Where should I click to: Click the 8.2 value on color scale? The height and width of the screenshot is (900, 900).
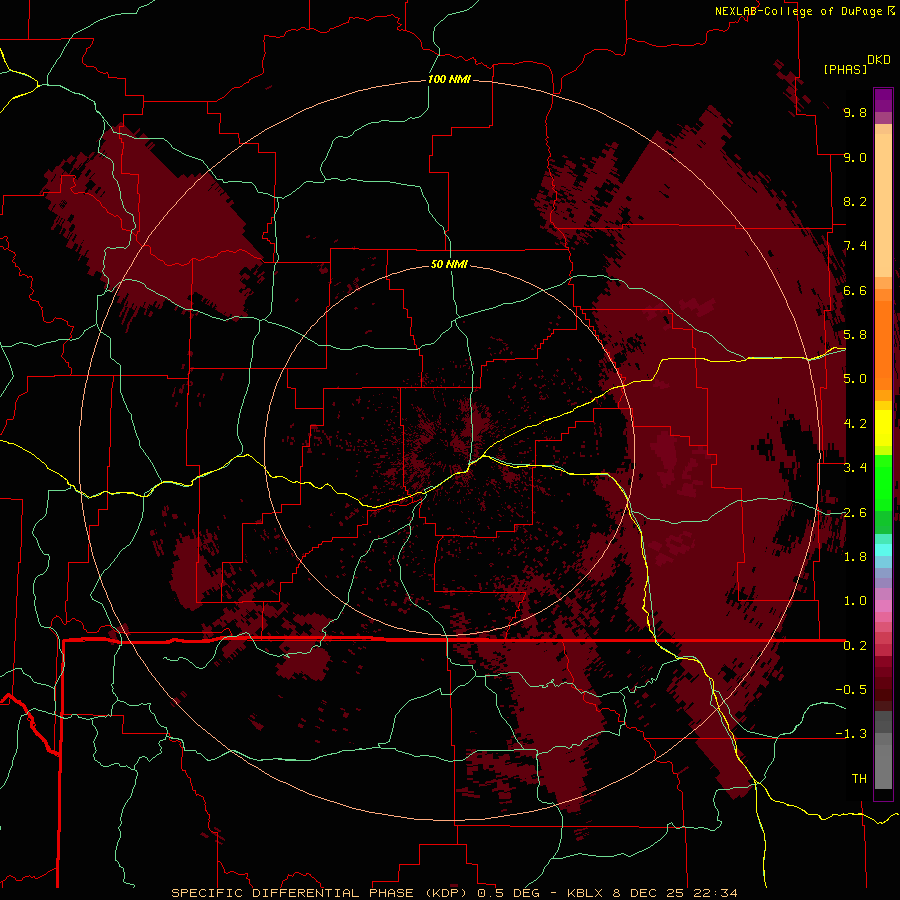point(855,201)
